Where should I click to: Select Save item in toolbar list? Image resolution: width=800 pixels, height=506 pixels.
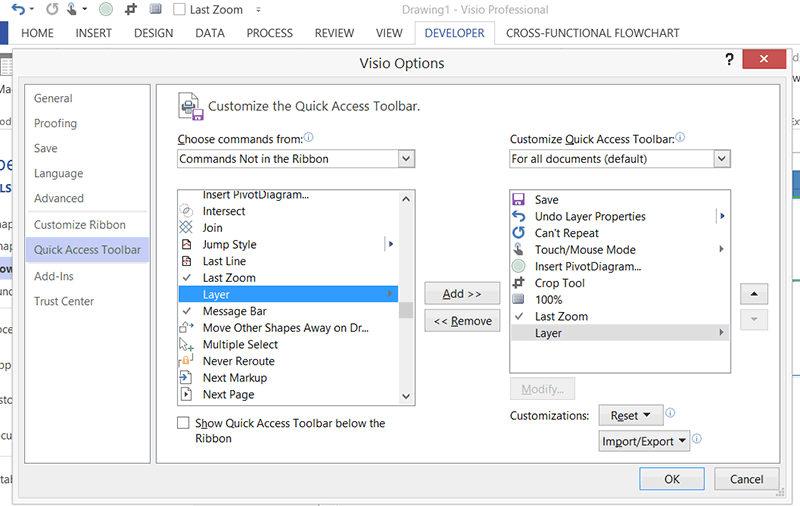click(x=619, y=200)
